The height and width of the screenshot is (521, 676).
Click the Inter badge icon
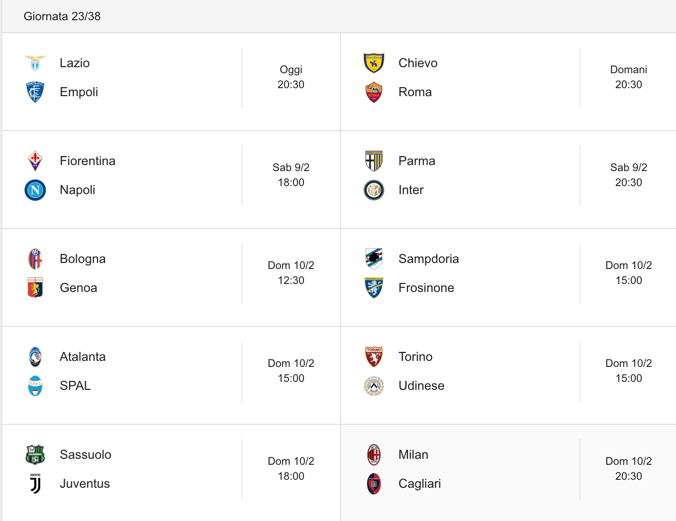click(x=374, y=190)
